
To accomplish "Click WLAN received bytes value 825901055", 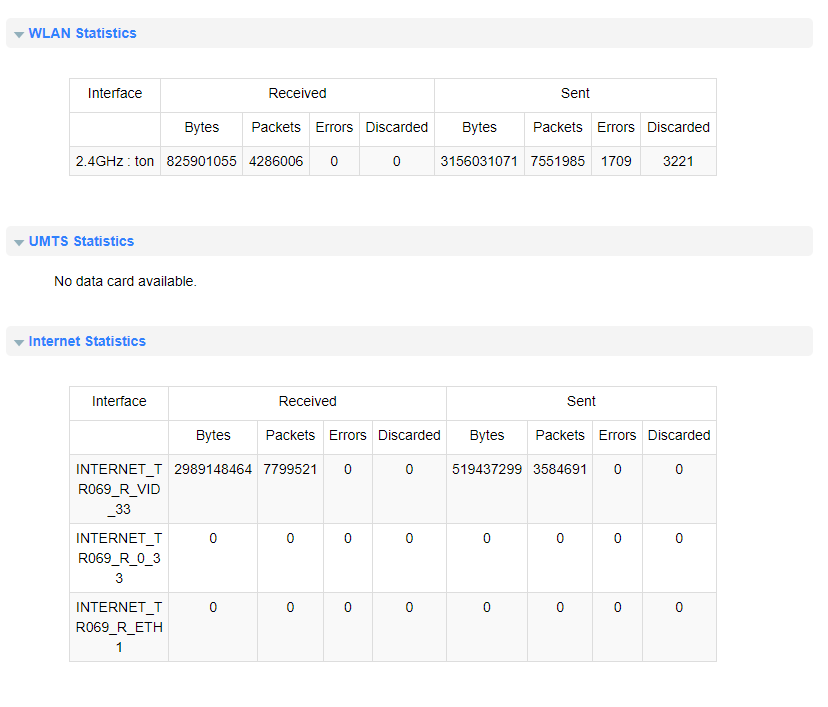I will pos(201,161).
